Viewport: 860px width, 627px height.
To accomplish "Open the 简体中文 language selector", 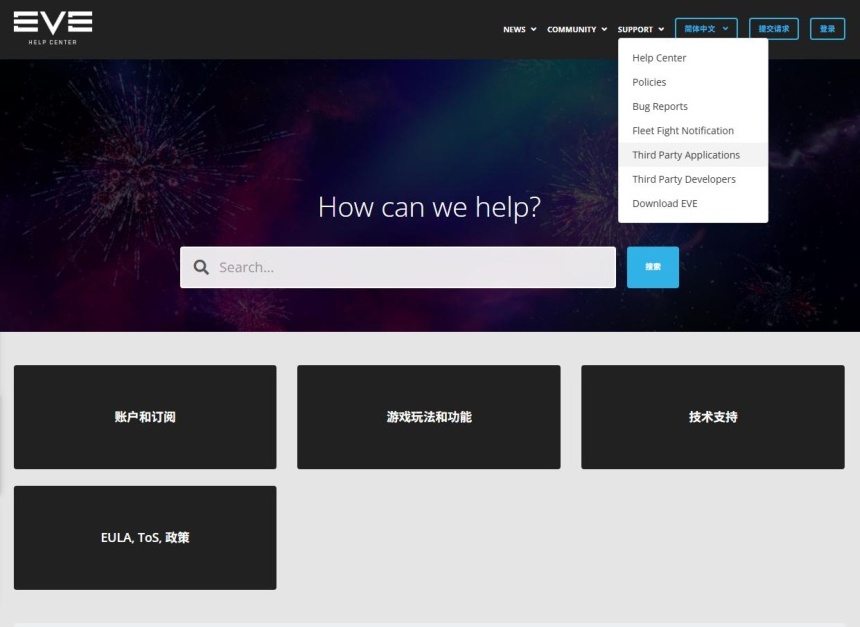I will click(706, 29).
